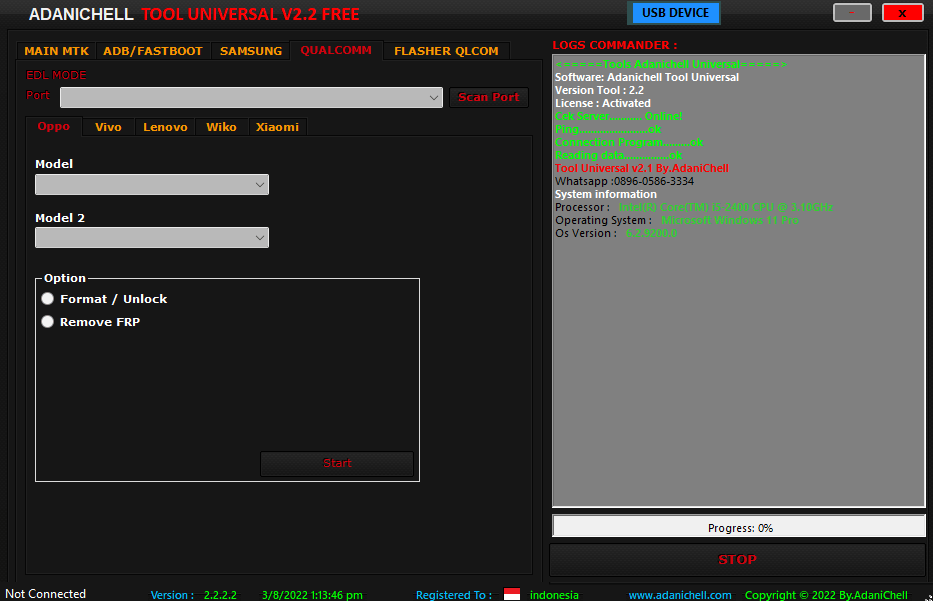This screenshot has height=601, width=933.
Task: Select the SAMSUNG tab
Action: click(248, 50)
